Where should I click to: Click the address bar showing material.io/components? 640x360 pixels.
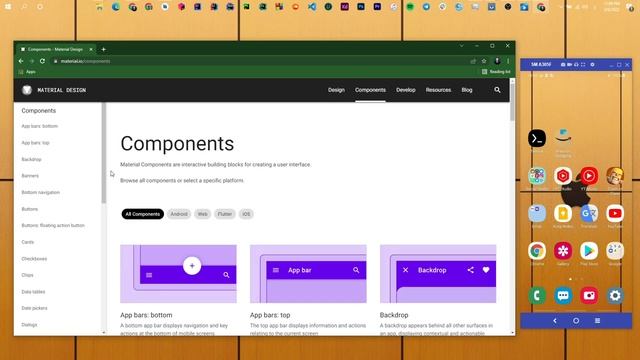(261, 61)
